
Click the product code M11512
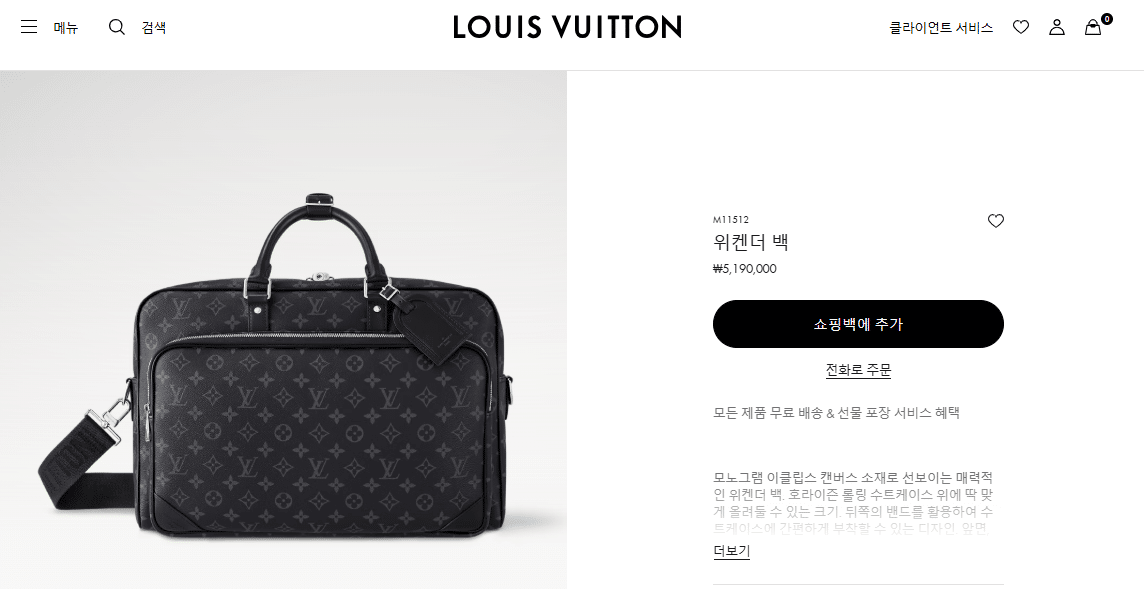[x=730, y=220]
